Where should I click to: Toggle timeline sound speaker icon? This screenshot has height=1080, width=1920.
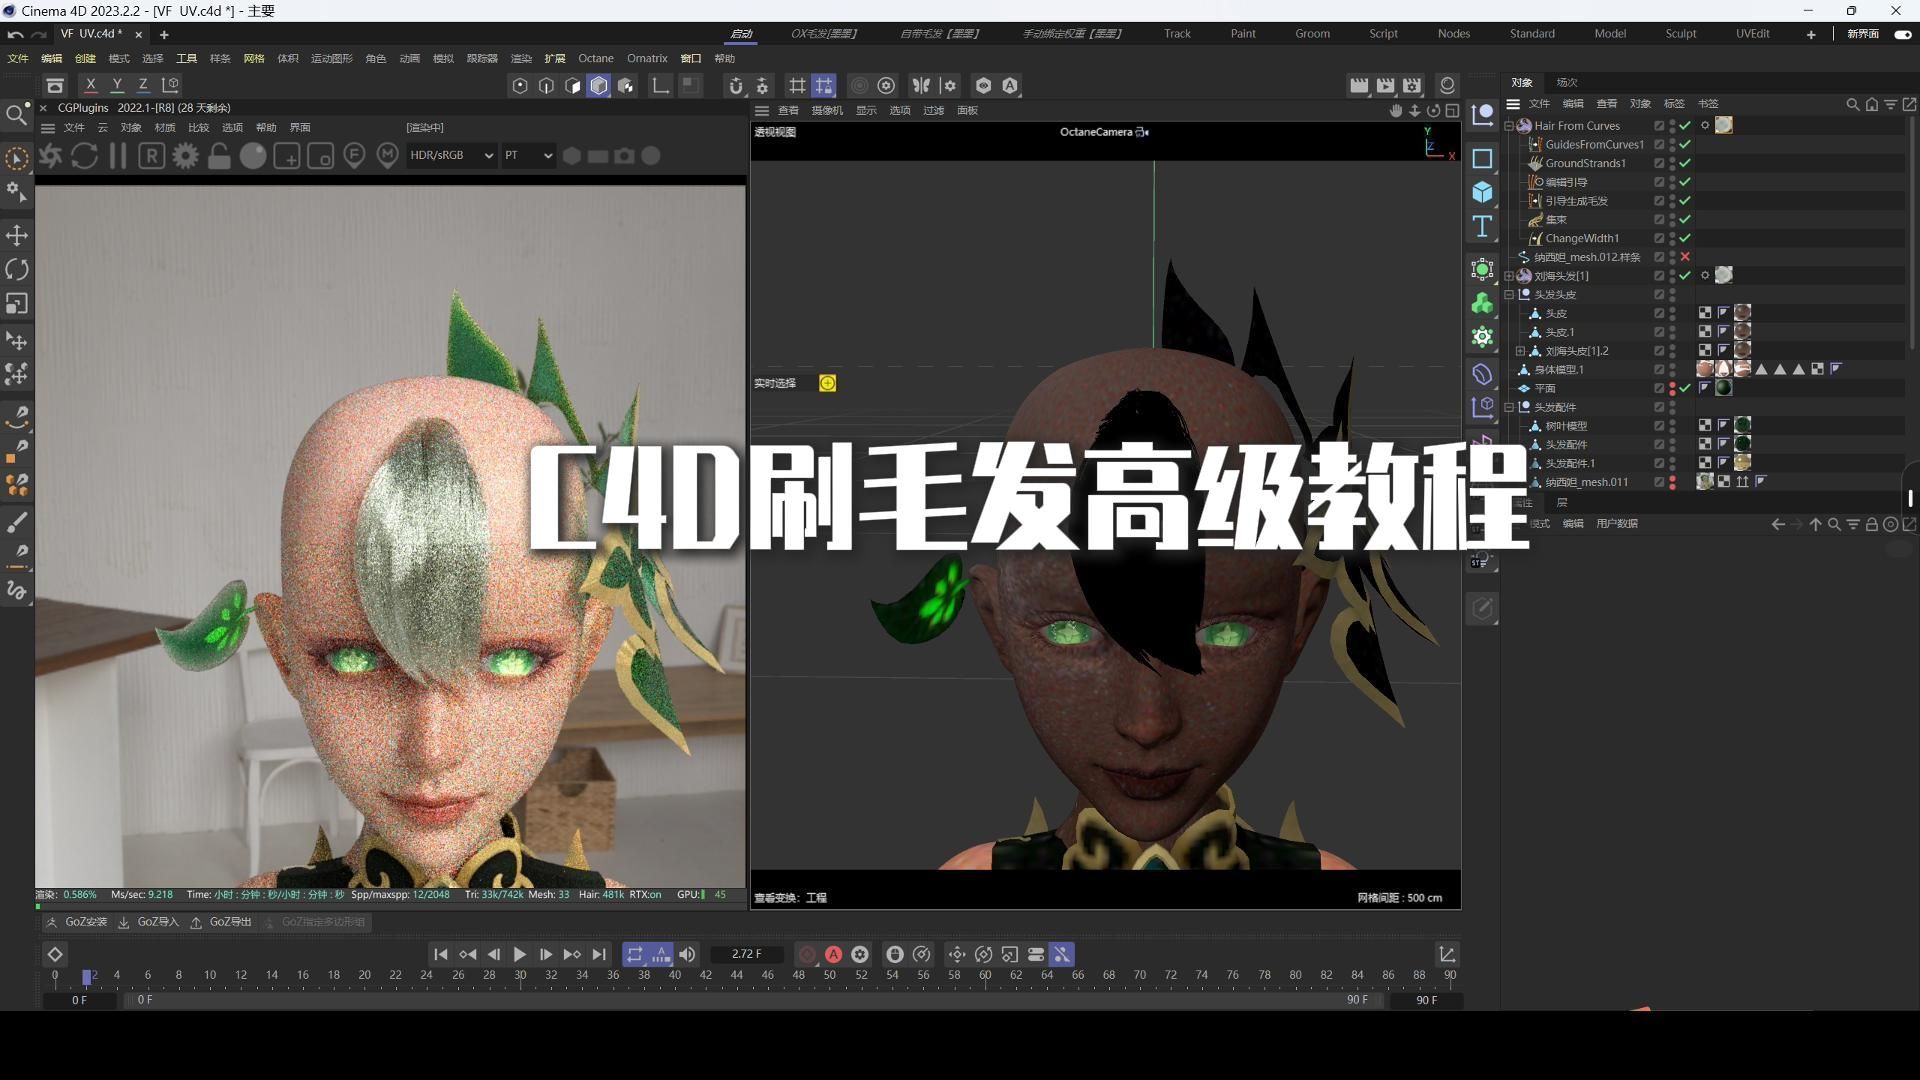(x=687, y=955)
